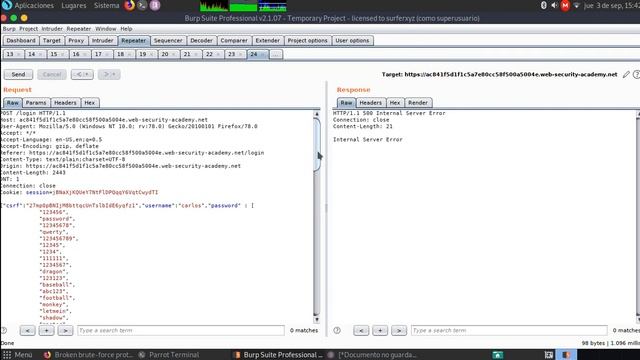Open the Repeater menu in the menu bar
Image resolution: width=640 pixels, height=360 pixels.
(79, 29)
